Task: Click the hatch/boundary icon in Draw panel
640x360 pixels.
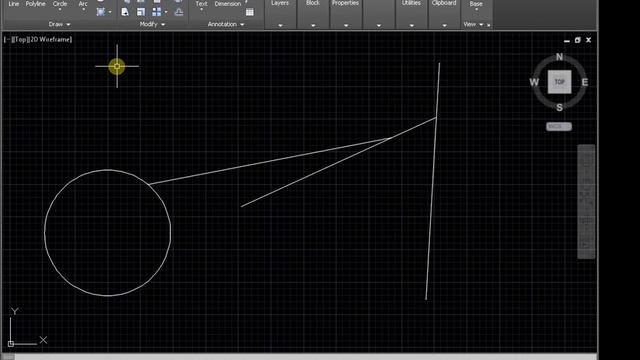Action: pos(100,12)
